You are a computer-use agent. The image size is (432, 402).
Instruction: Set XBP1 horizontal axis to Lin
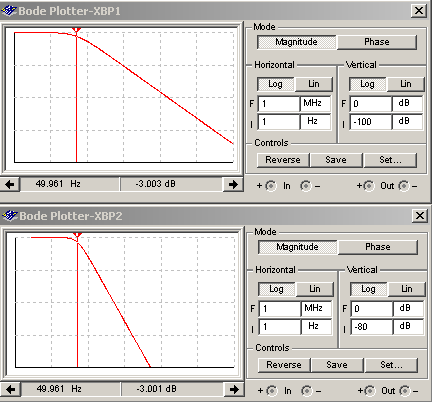tap(314, 84)
